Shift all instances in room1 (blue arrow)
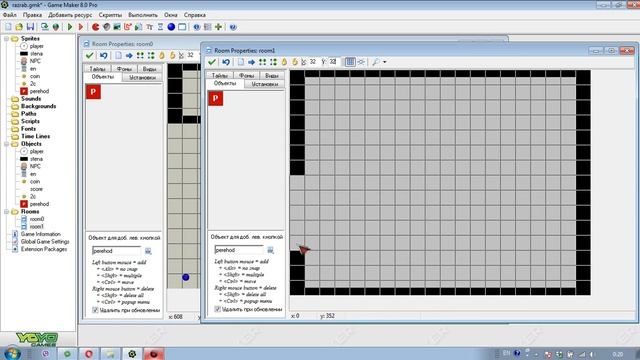Screen dimensions: 640x360 [x=251, y=62]
